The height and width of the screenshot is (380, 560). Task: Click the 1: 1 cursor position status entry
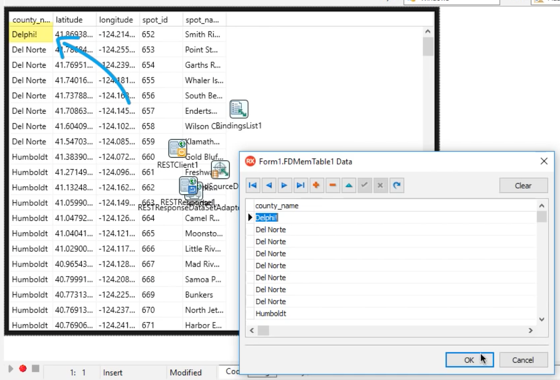[78, 372]
